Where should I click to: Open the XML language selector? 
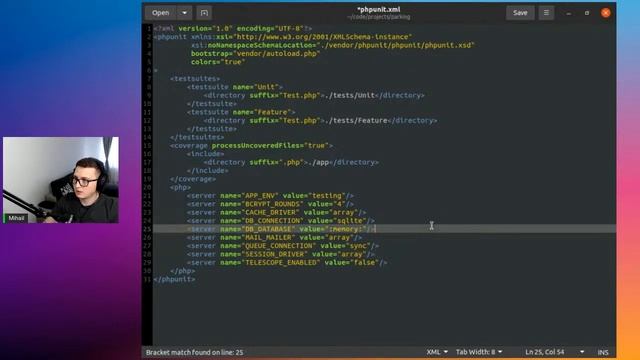[437, 352]
